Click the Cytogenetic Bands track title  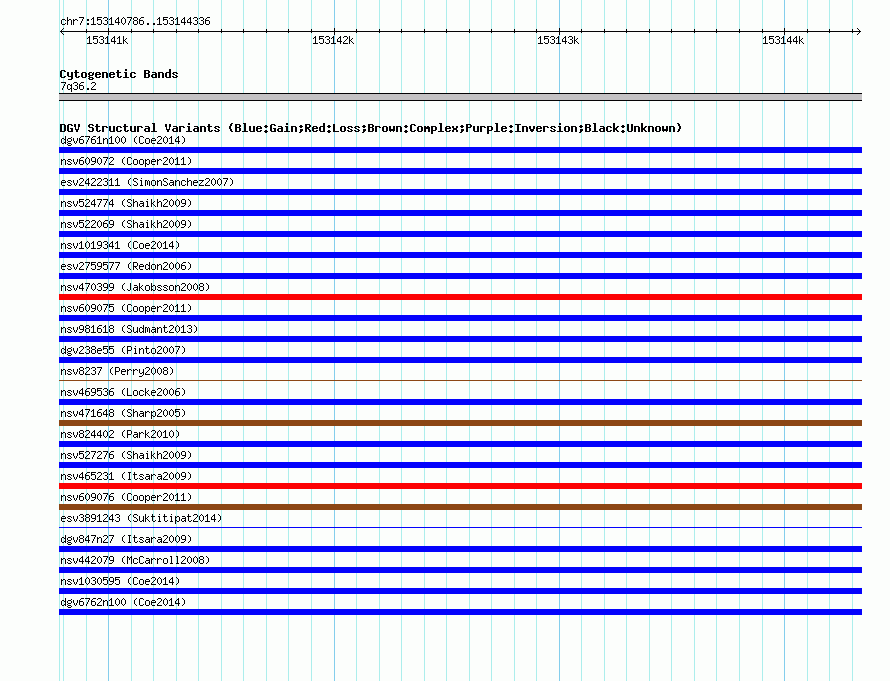coord(119,74)
